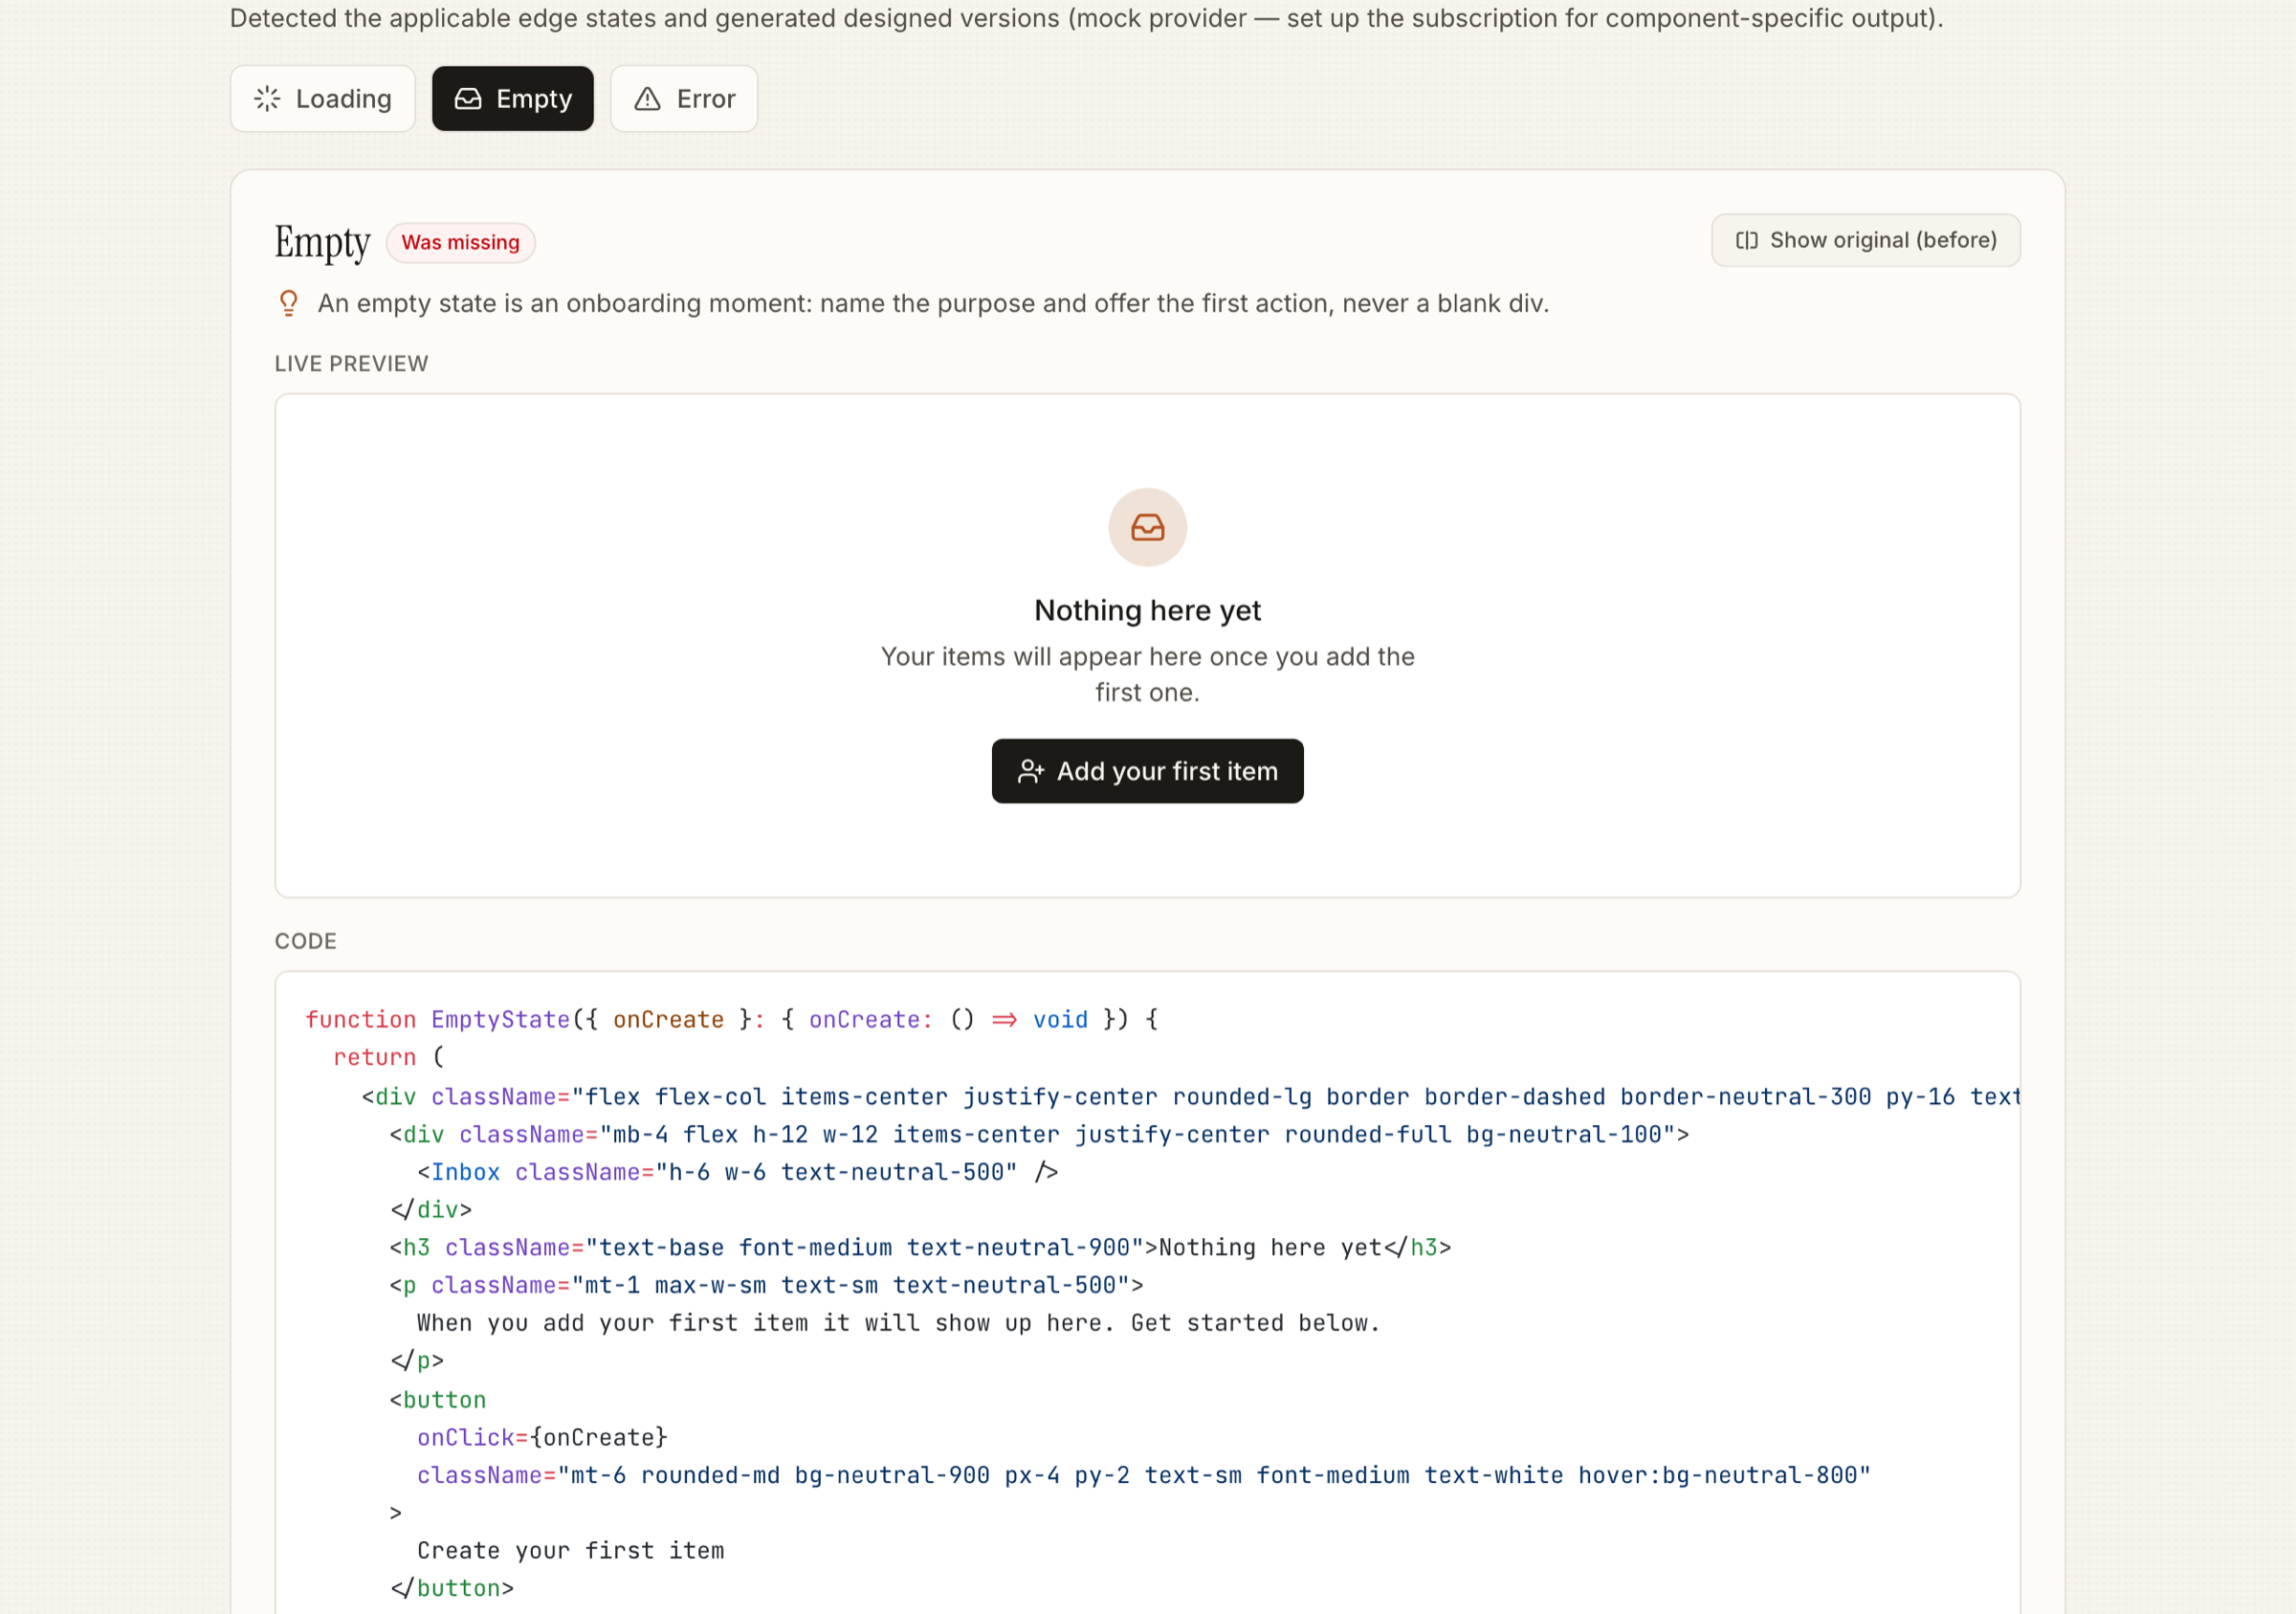Viewport: 2296px width, 1614px height.
Task: Switch to the Loading state tab
Action: tap(322, 99)
